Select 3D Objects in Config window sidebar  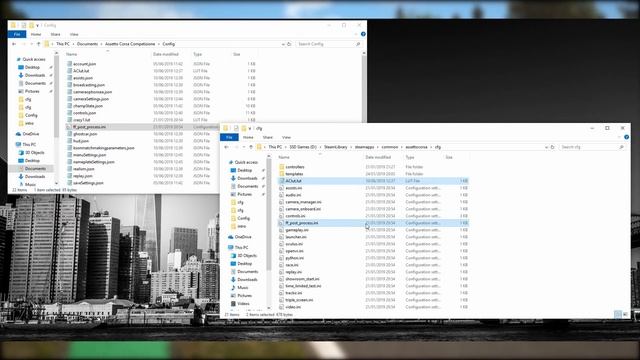pyautogui.click(x=34, y=153)
